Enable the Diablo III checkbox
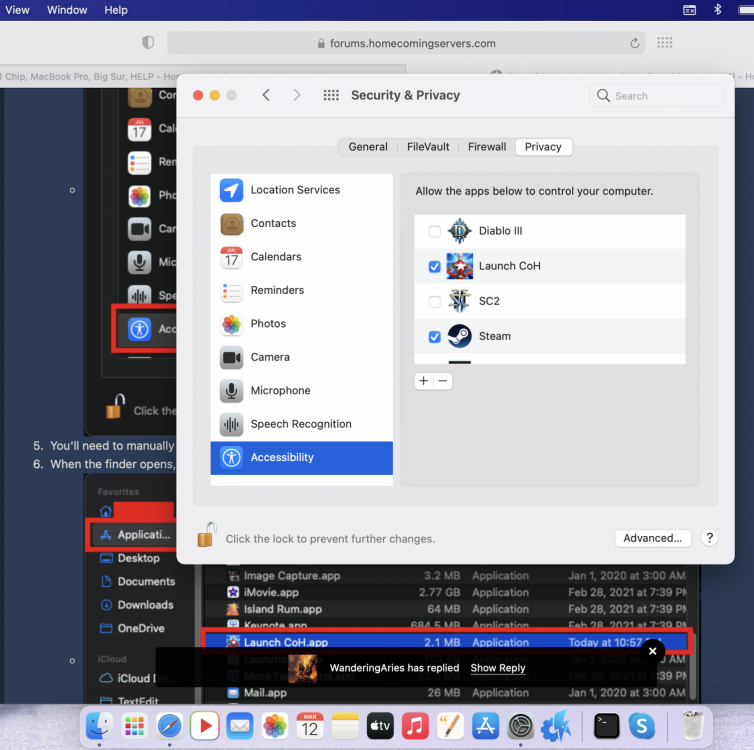Viewport: 754px width, 750px height. (434, 232)
